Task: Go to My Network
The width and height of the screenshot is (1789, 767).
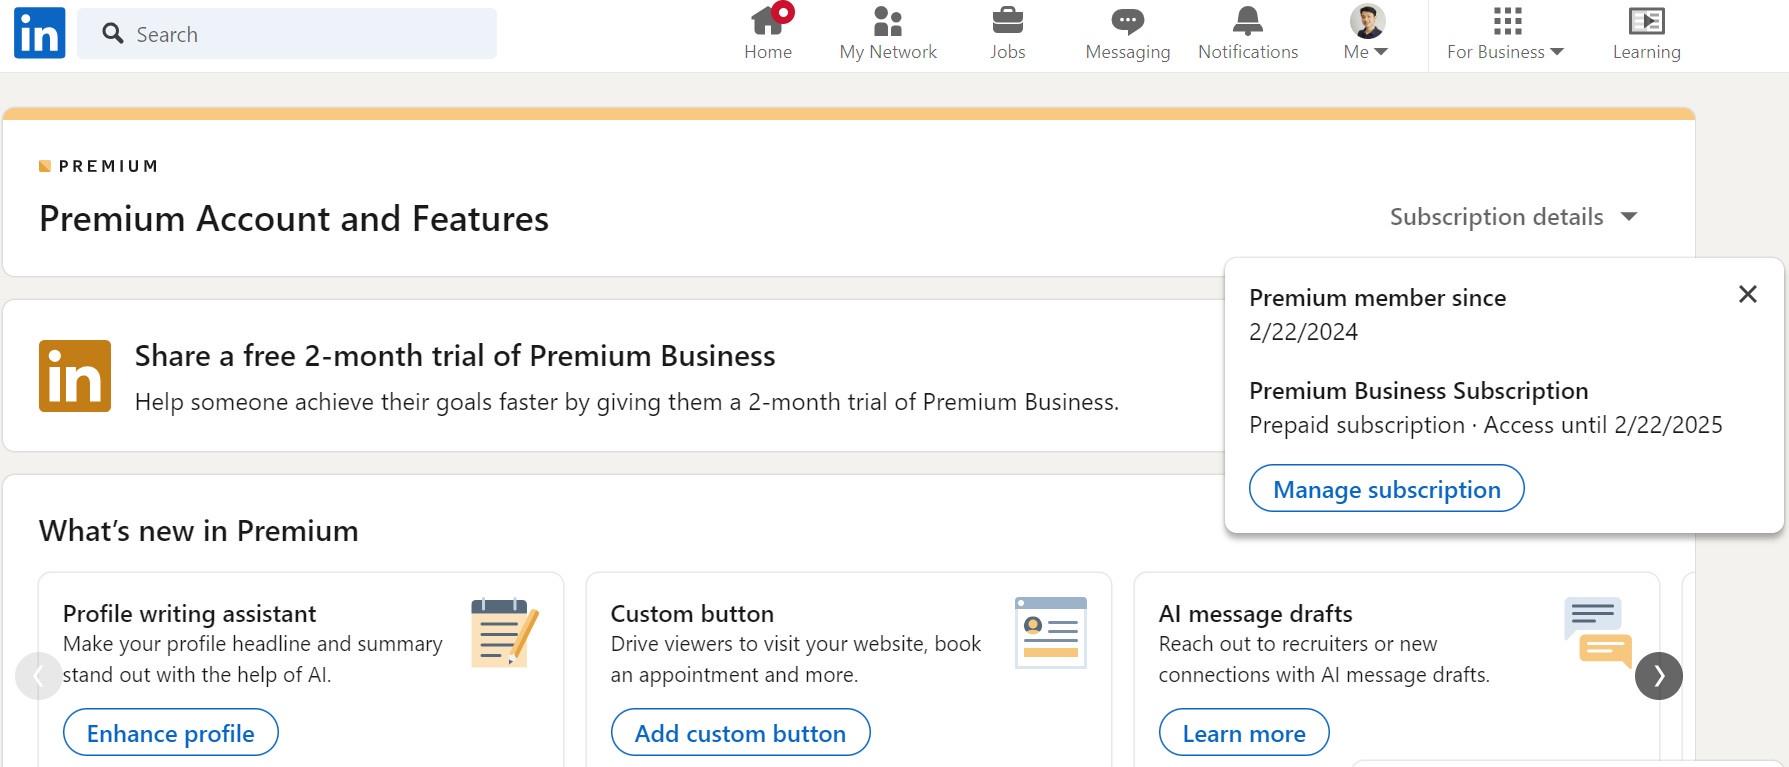Action: point(888,33)
